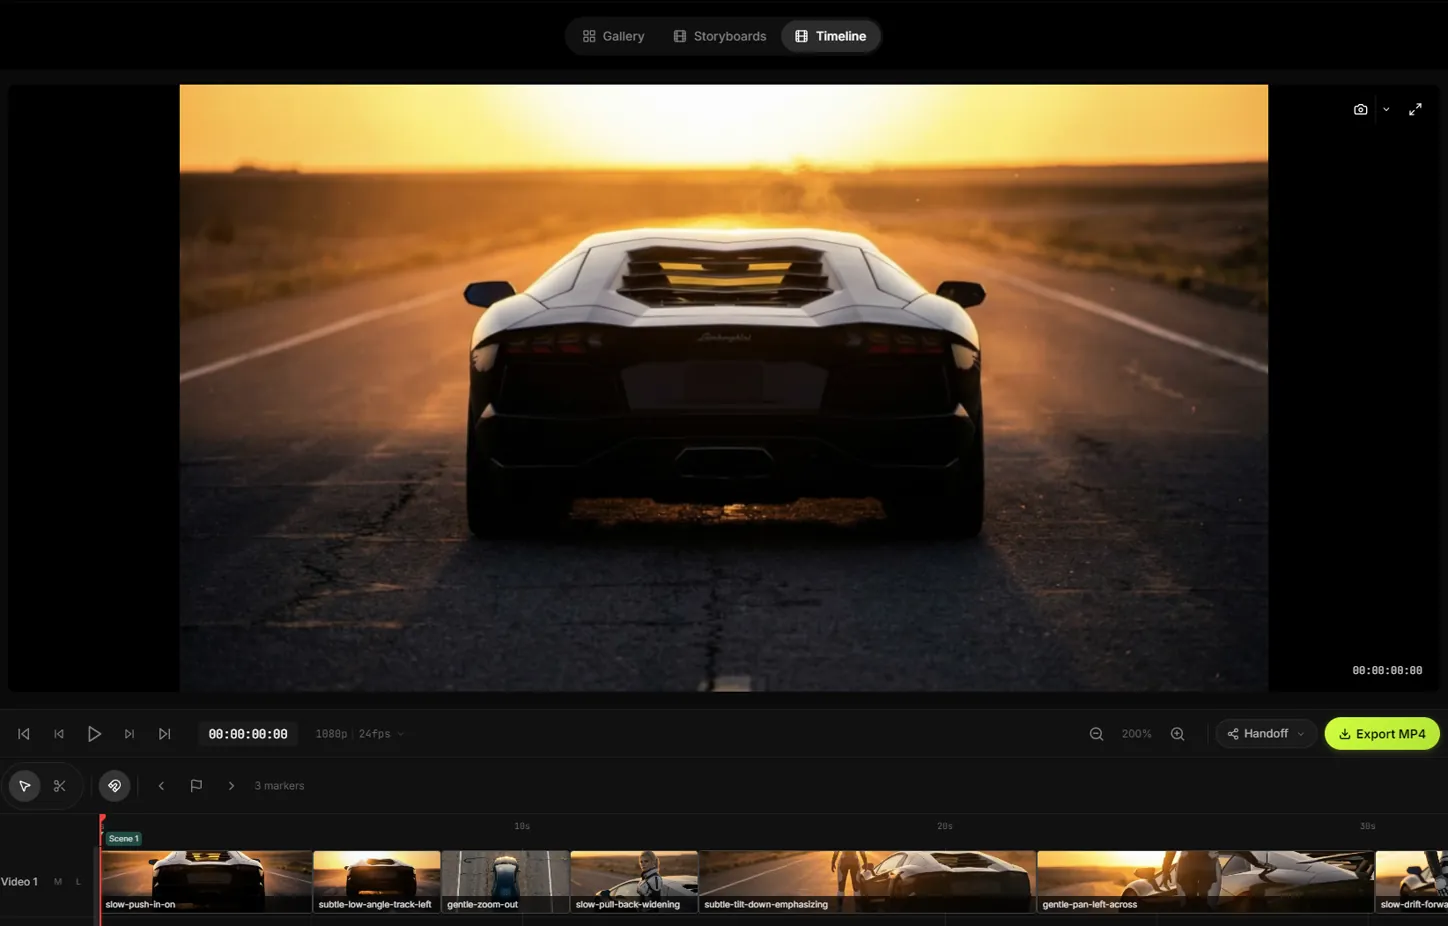
Task: Switch to the Gallery tab
Action: (x=611, y=35)
